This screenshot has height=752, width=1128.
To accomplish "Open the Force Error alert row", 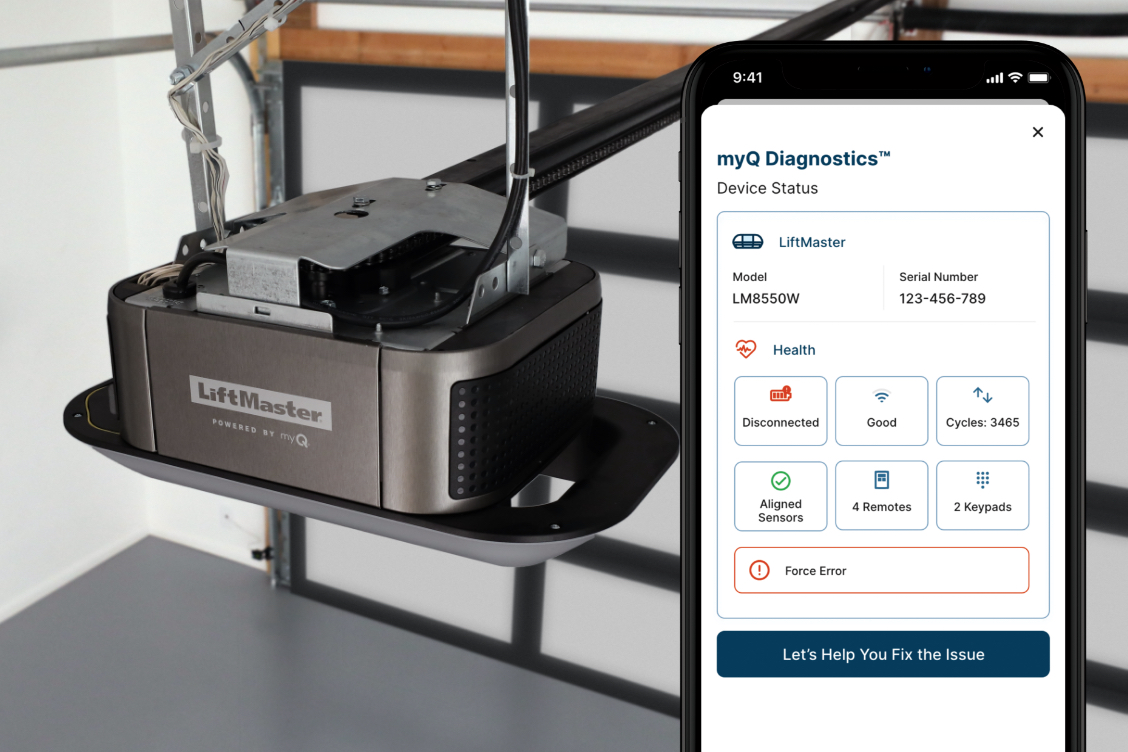I will [881, 570].
